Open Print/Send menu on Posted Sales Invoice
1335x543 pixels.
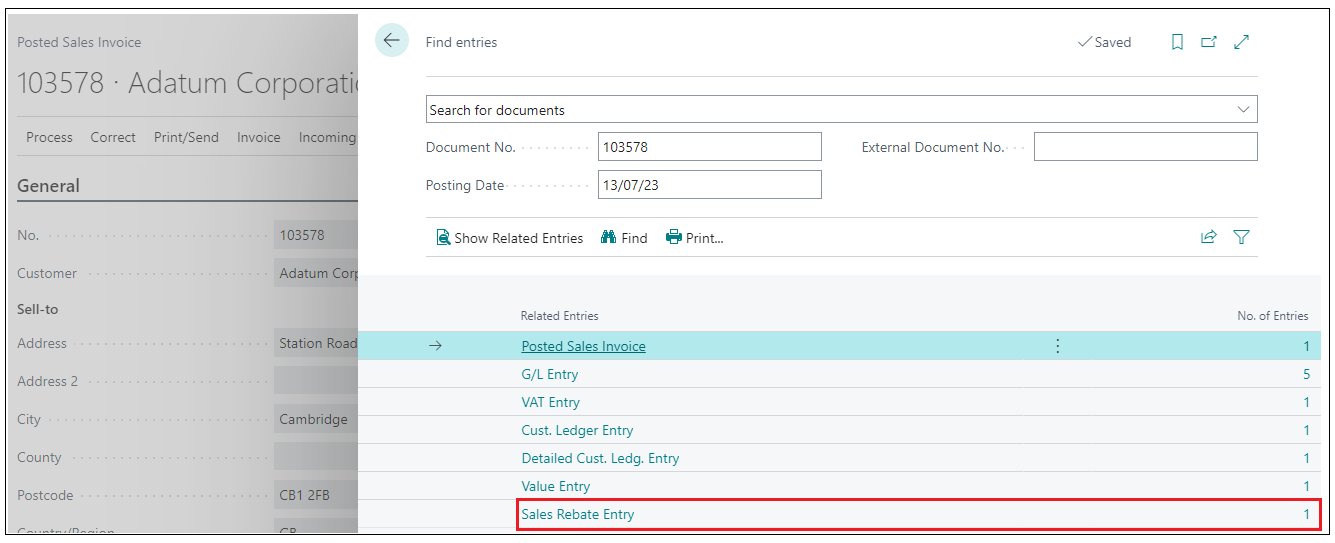(186, 137)
